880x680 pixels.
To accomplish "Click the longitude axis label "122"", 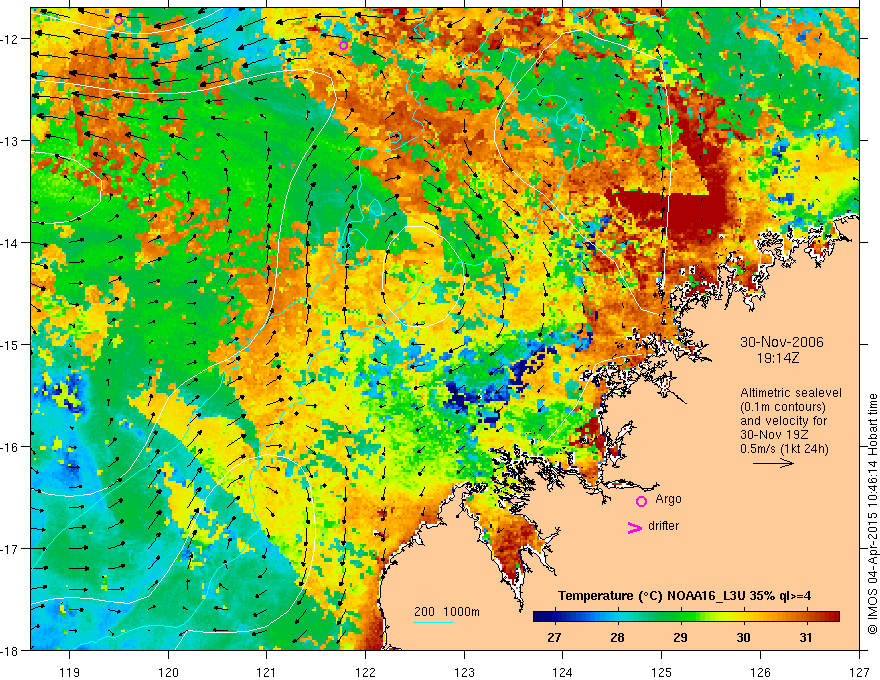I will click(x=365, y=672).
